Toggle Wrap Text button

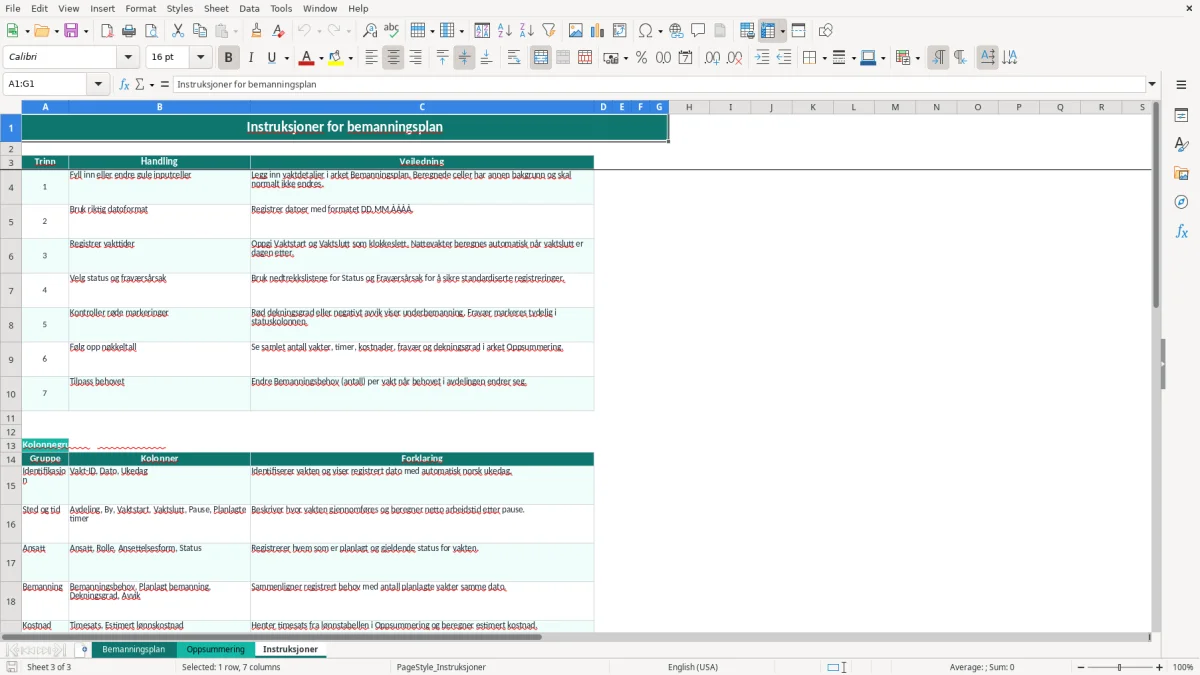click(513, 58)
